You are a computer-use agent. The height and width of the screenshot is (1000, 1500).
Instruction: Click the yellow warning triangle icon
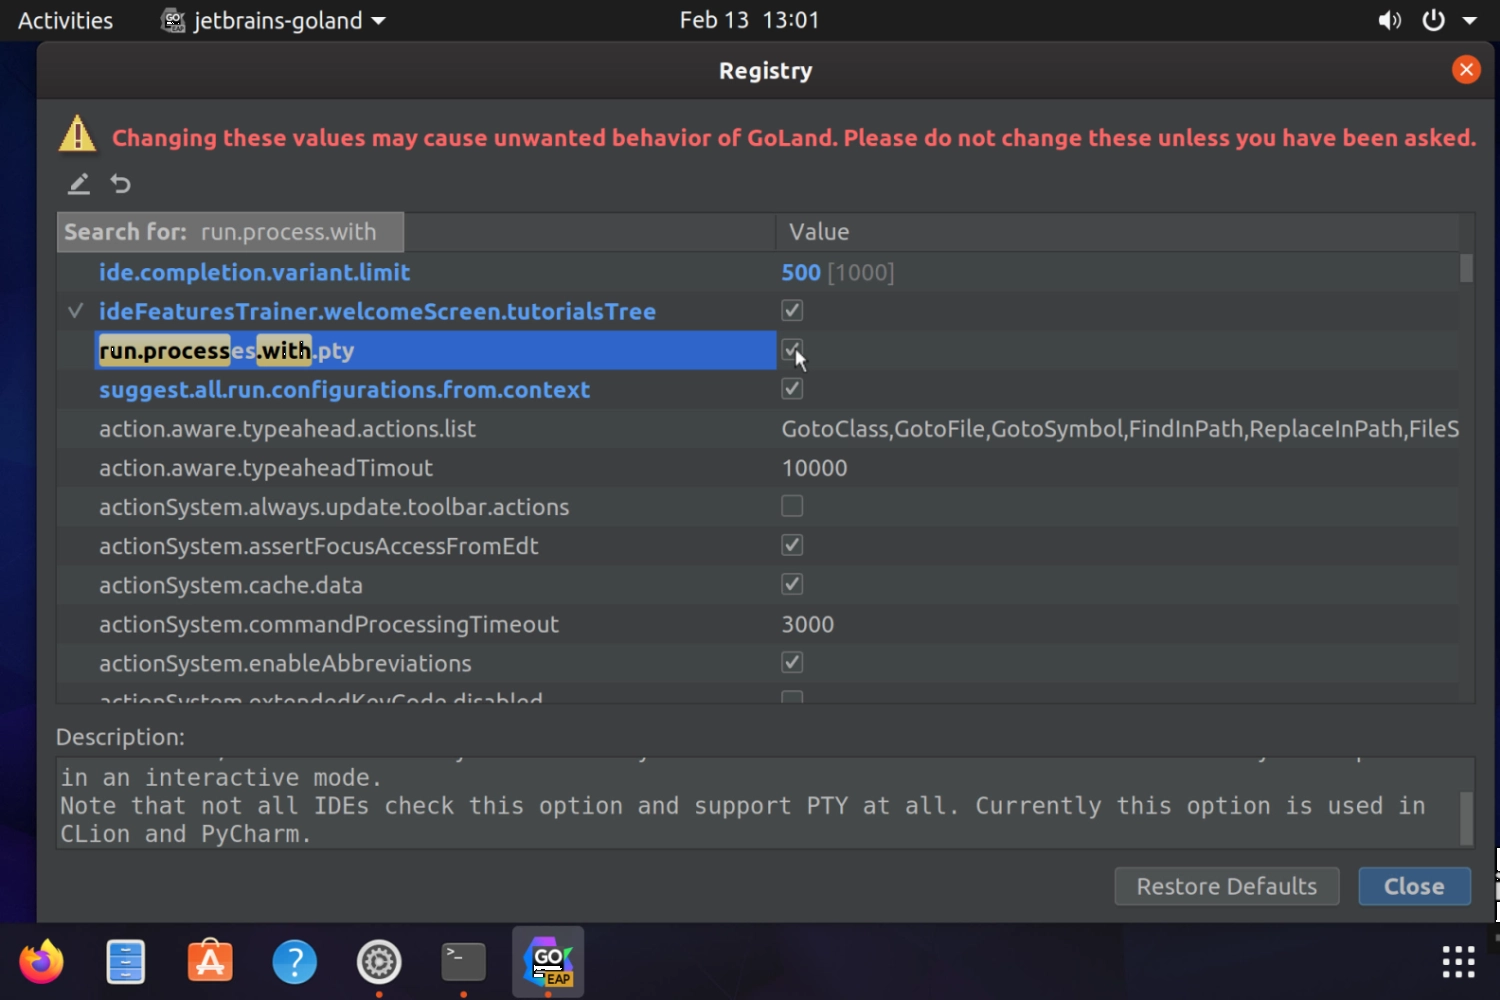point(78,135)
